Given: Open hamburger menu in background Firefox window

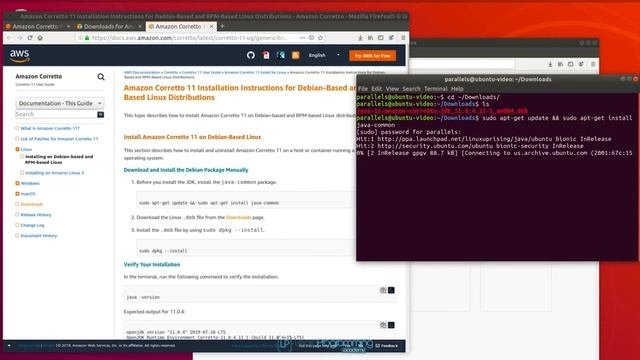Looking at the screenshot, I should (x=593, y=64).
